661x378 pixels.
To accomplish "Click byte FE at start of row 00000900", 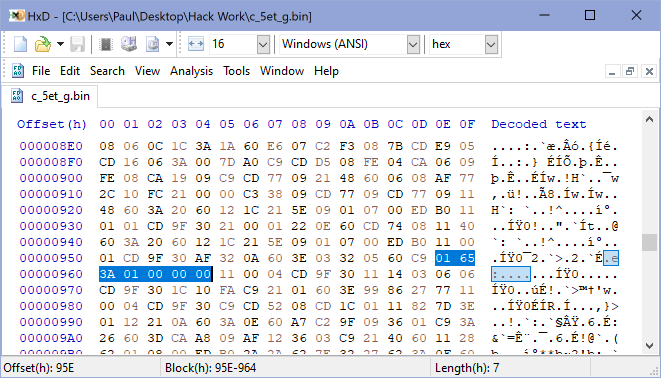I will [x=107, y=178].
